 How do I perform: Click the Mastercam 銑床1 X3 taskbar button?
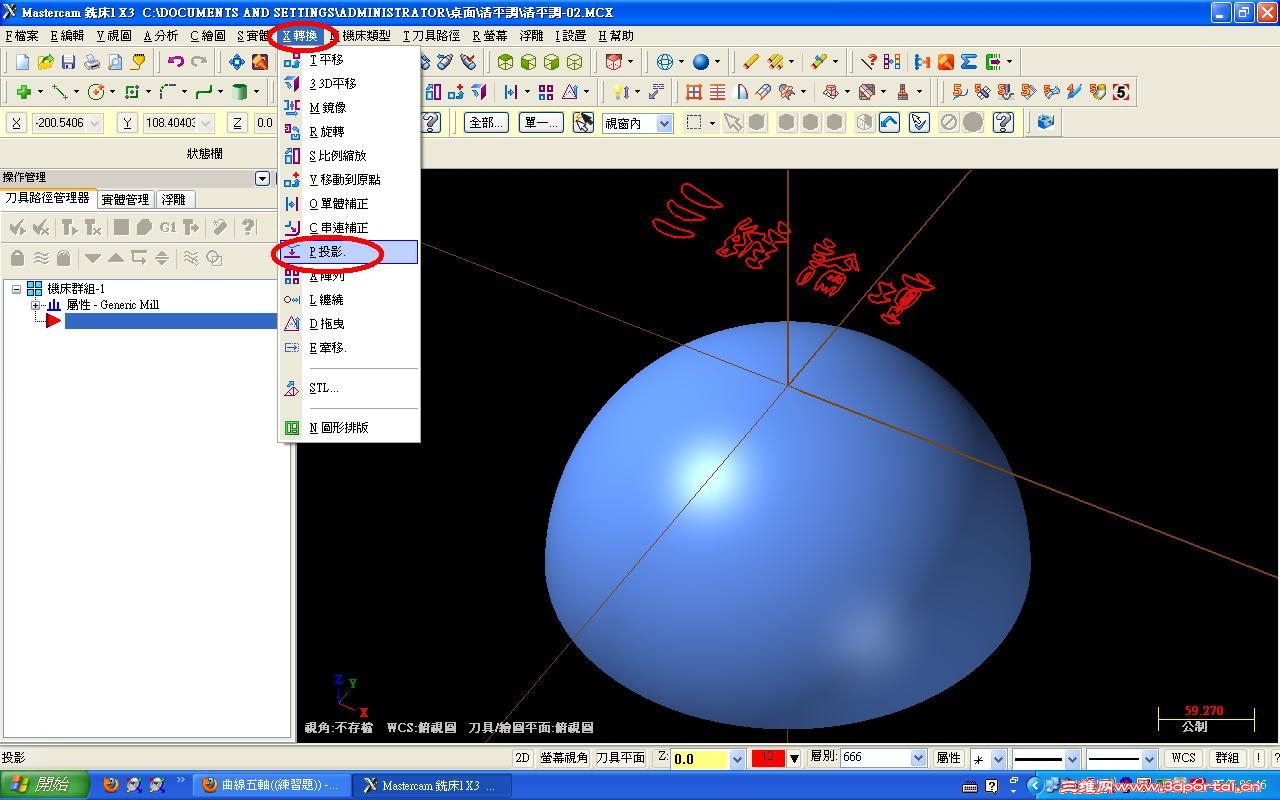click(x=434, y=785)
